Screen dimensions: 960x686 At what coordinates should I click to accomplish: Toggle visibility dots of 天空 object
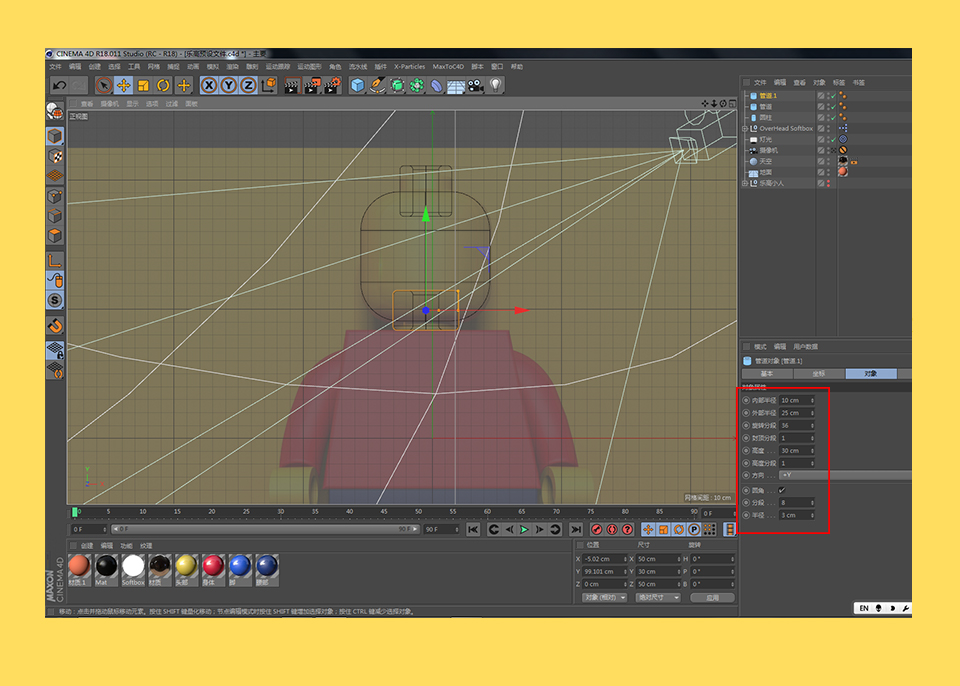(x=828, y=162)
